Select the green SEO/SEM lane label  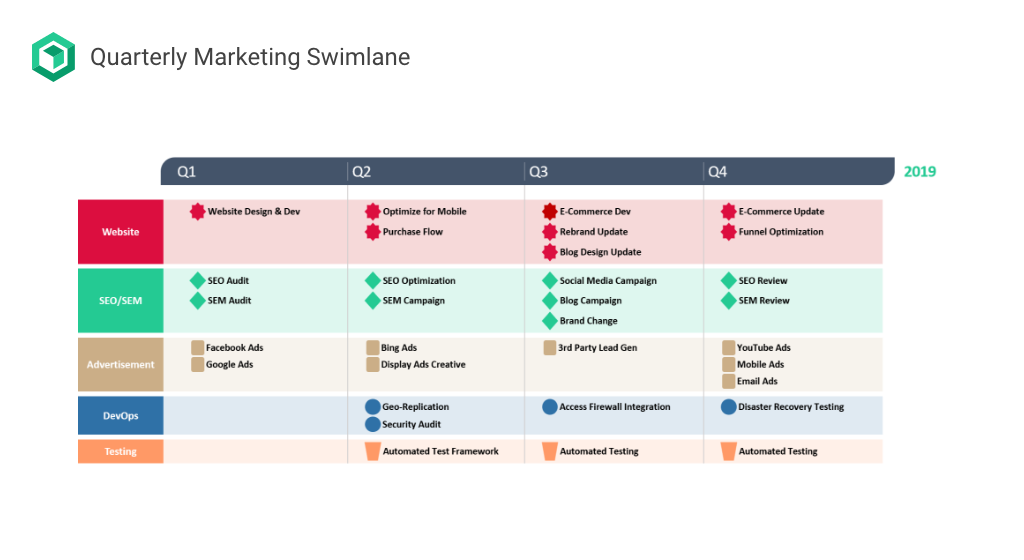[120, 300]
